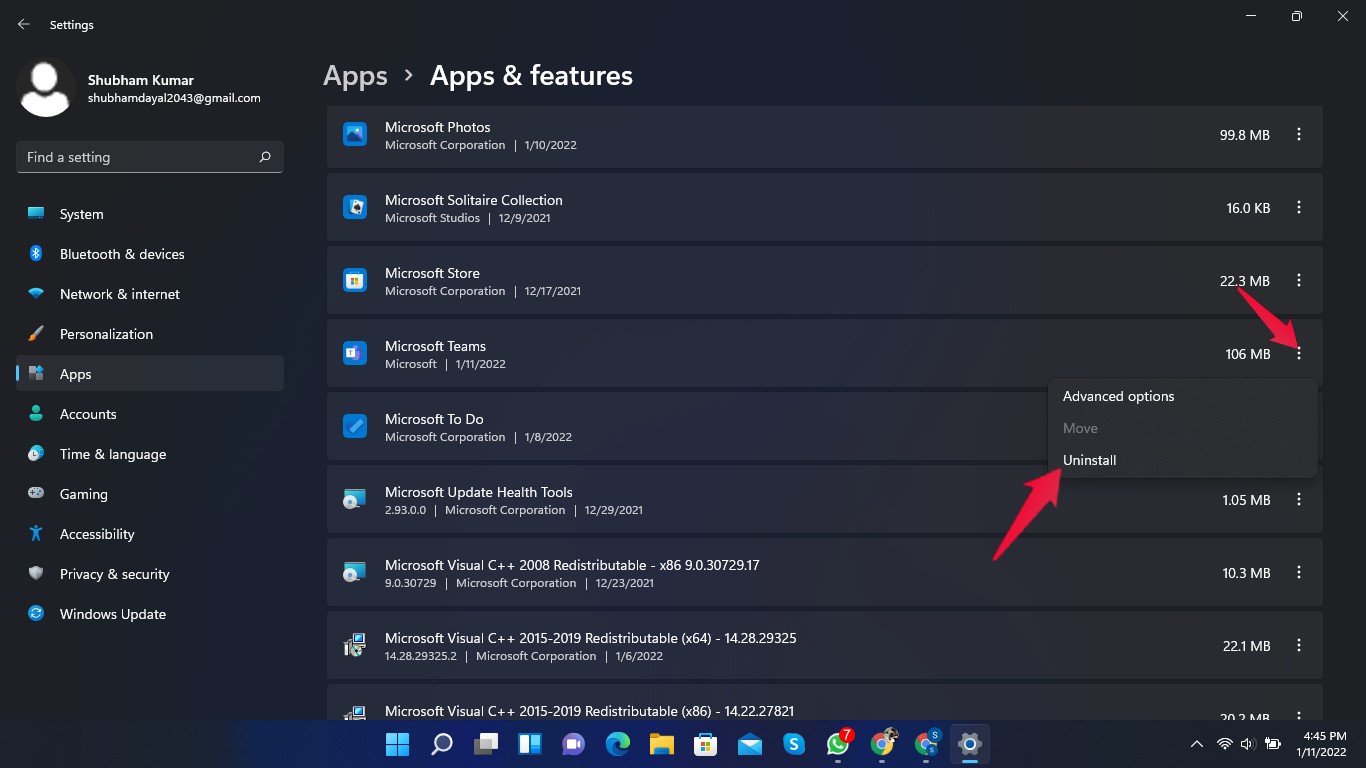Open Shubham Kumar account profile
Image resolution: width=1366 pixels, height=768 pixels.
point(140,88)
